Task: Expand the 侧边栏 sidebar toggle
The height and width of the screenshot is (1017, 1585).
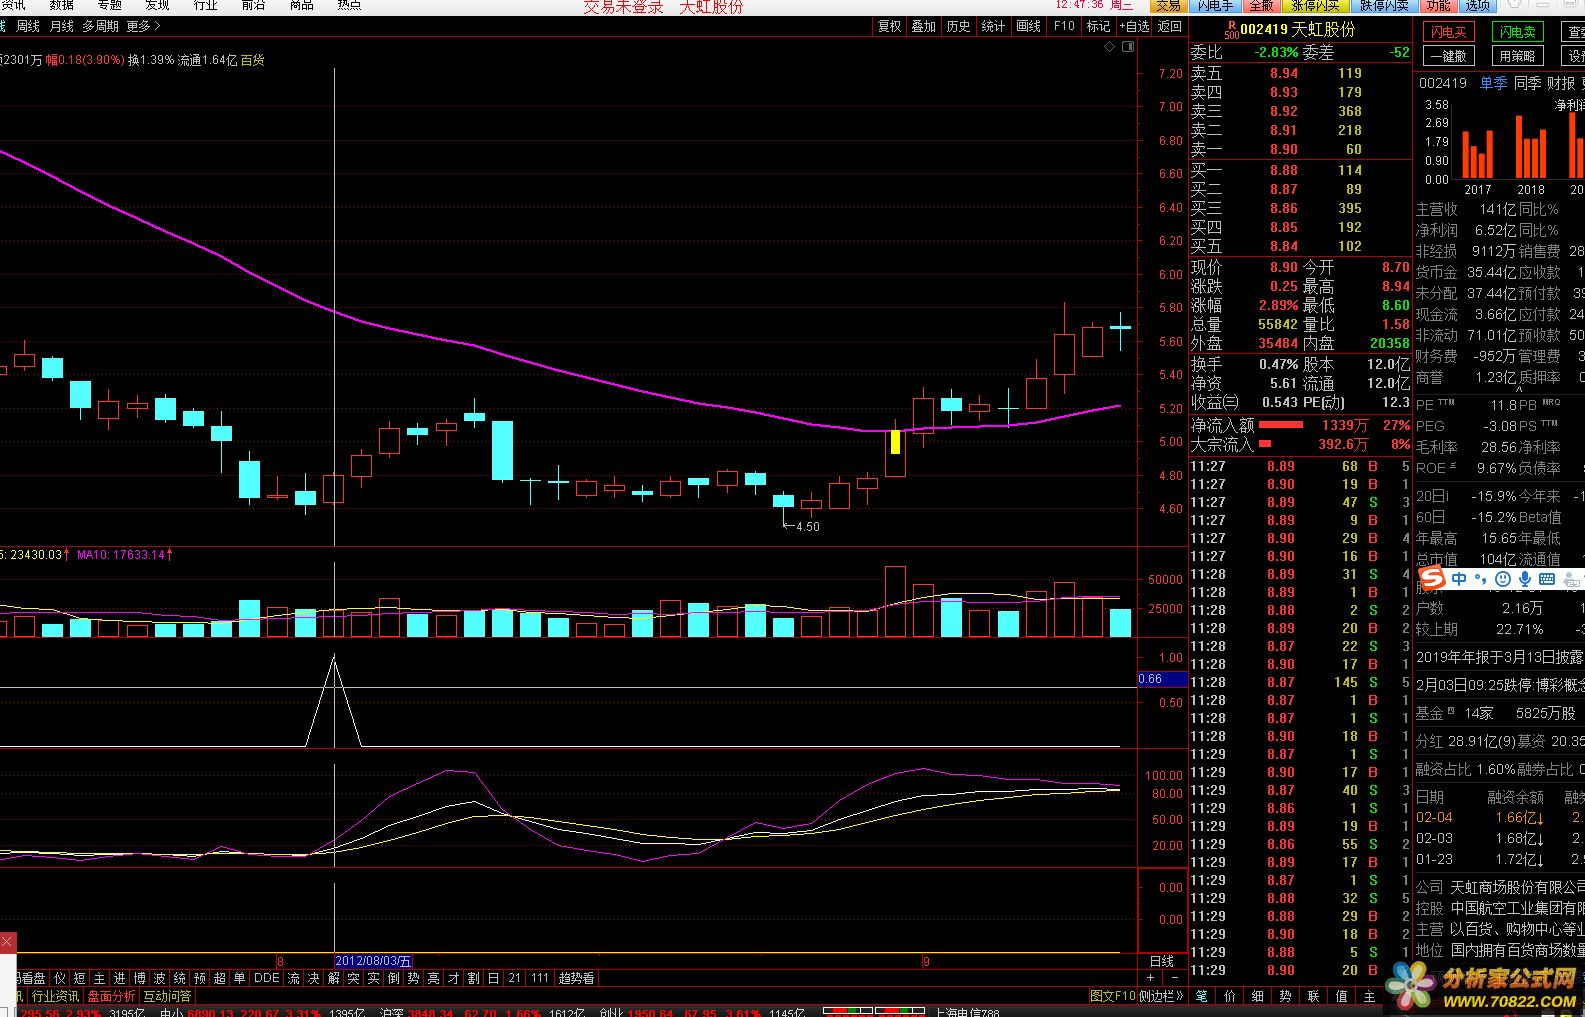Action: 1161,996
